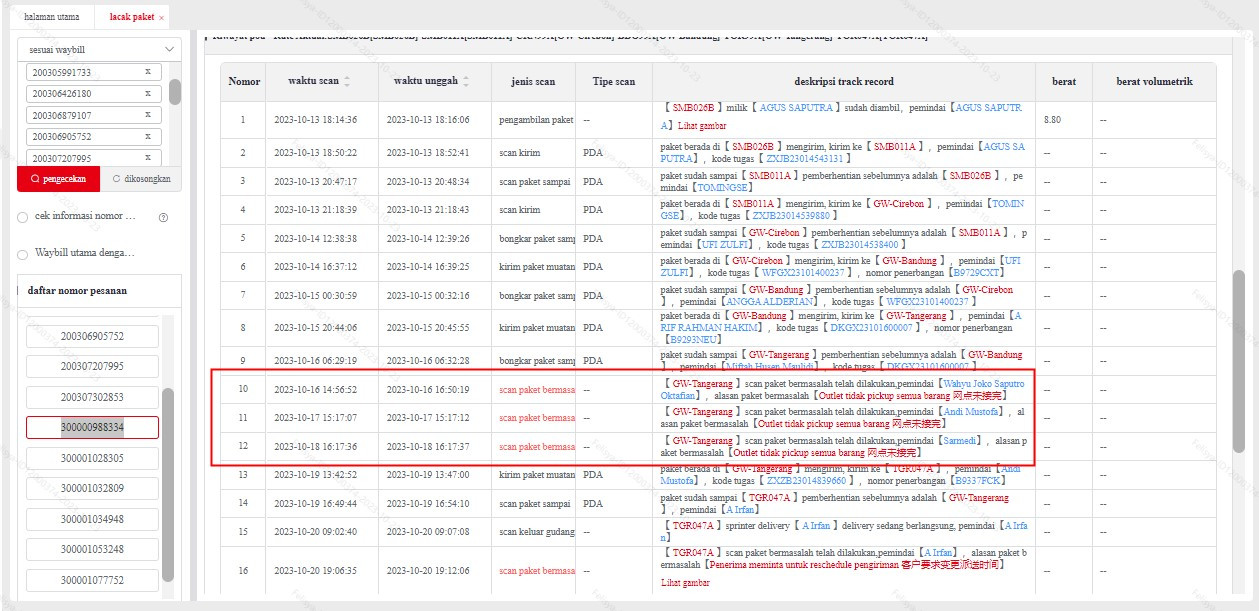This screenshot has height=611, width=1259.
Task: Click A Irfan name in row 14
Action: (740, 509)
